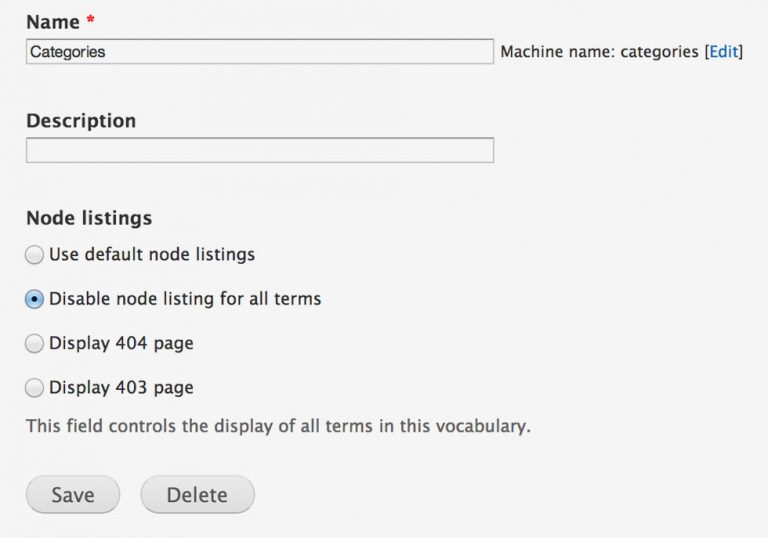Click the red required asterisk beside Name
Image resolution: width=768 pixels, height=538 pixels.
tap(90, 20)
